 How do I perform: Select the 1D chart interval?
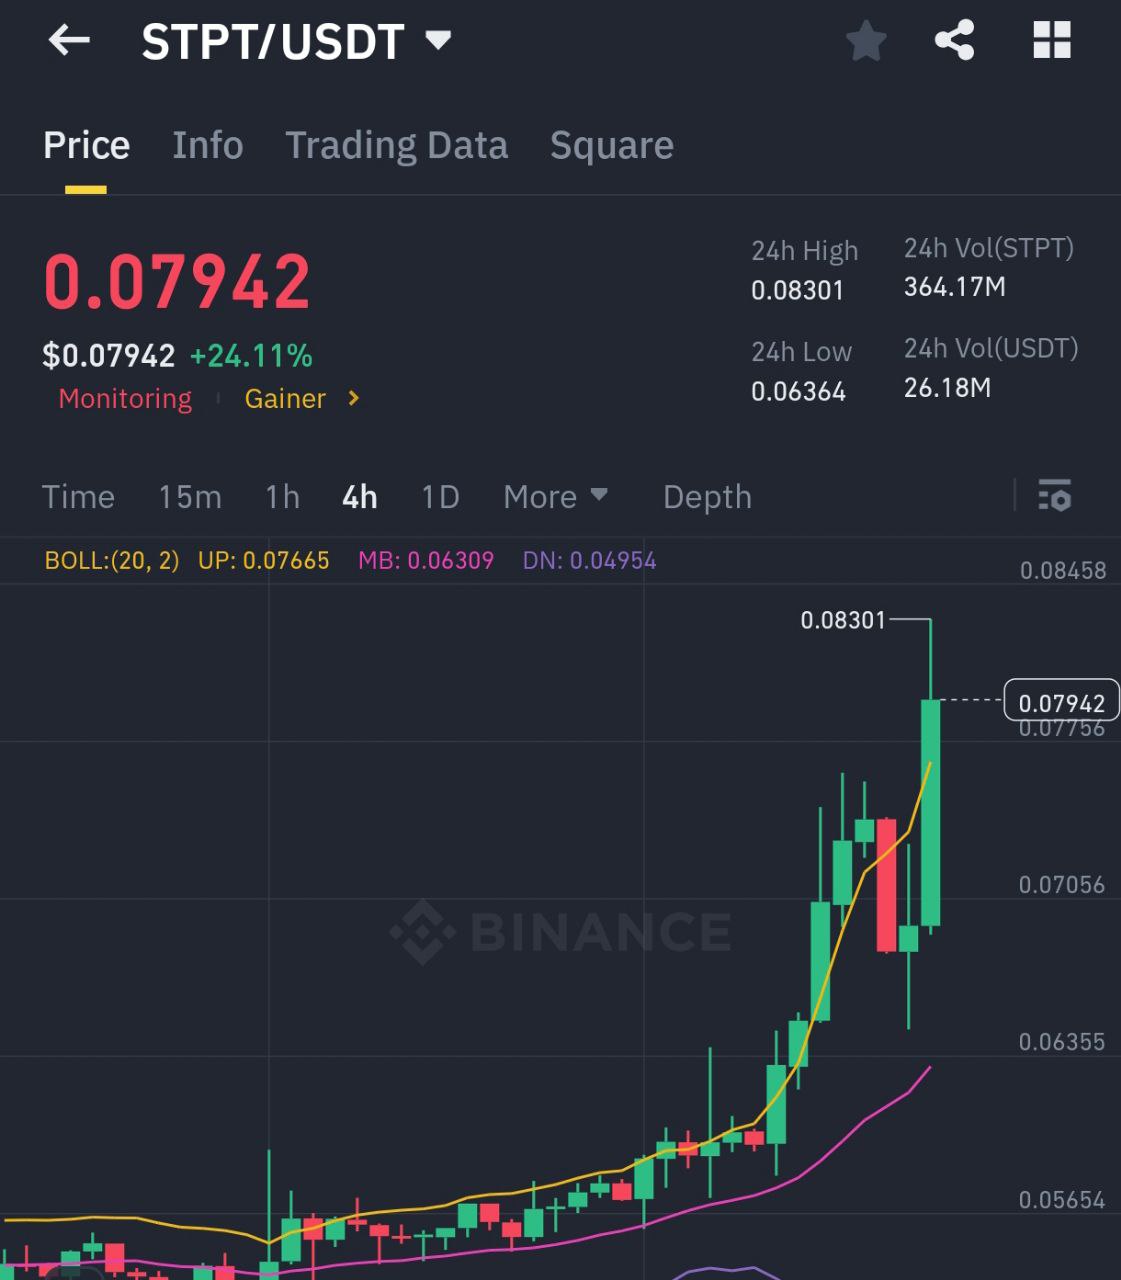pos(440,497)
